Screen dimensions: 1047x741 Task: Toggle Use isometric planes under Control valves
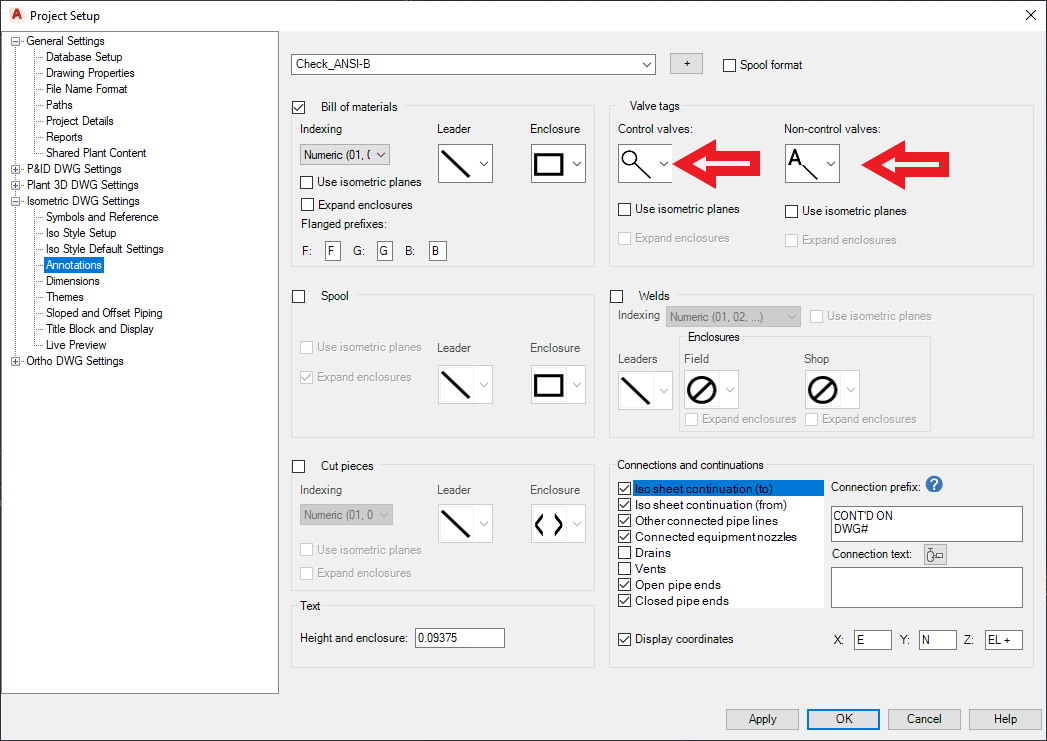[623, 211]
